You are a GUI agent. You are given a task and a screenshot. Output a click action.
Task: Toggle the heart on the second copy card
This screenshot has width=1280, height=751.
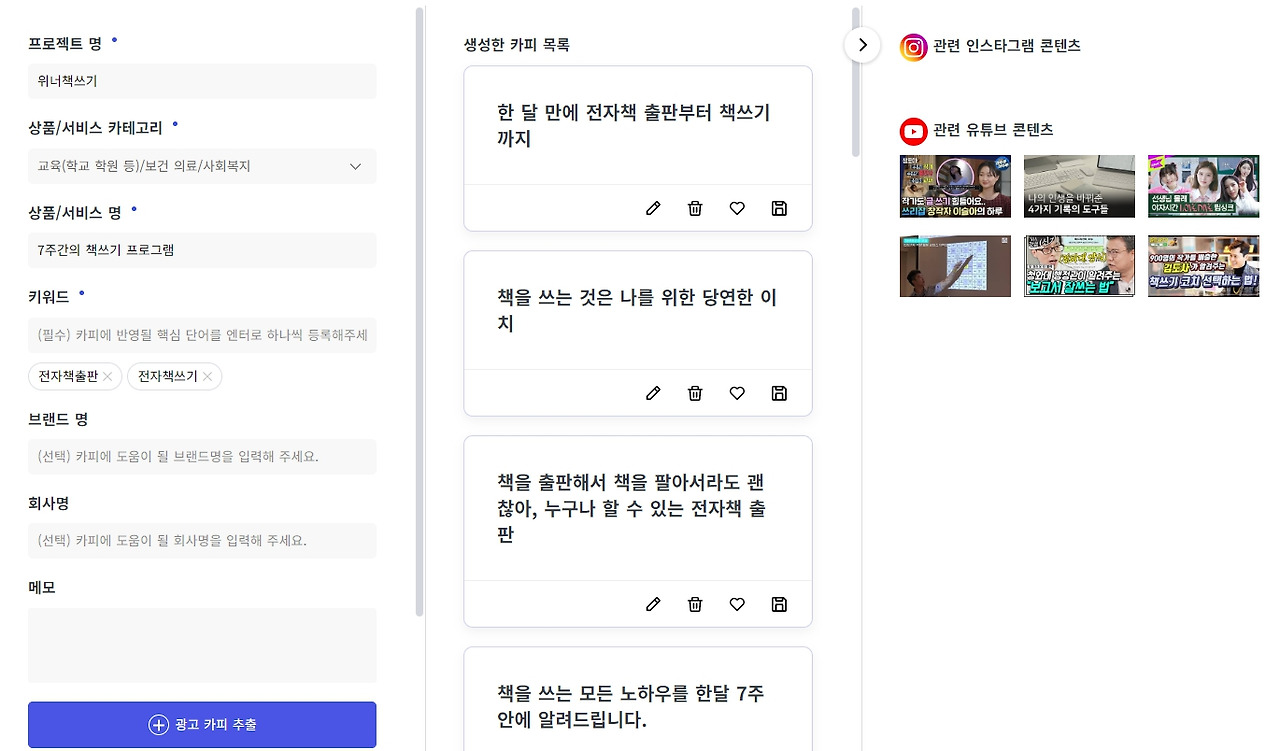737,393
